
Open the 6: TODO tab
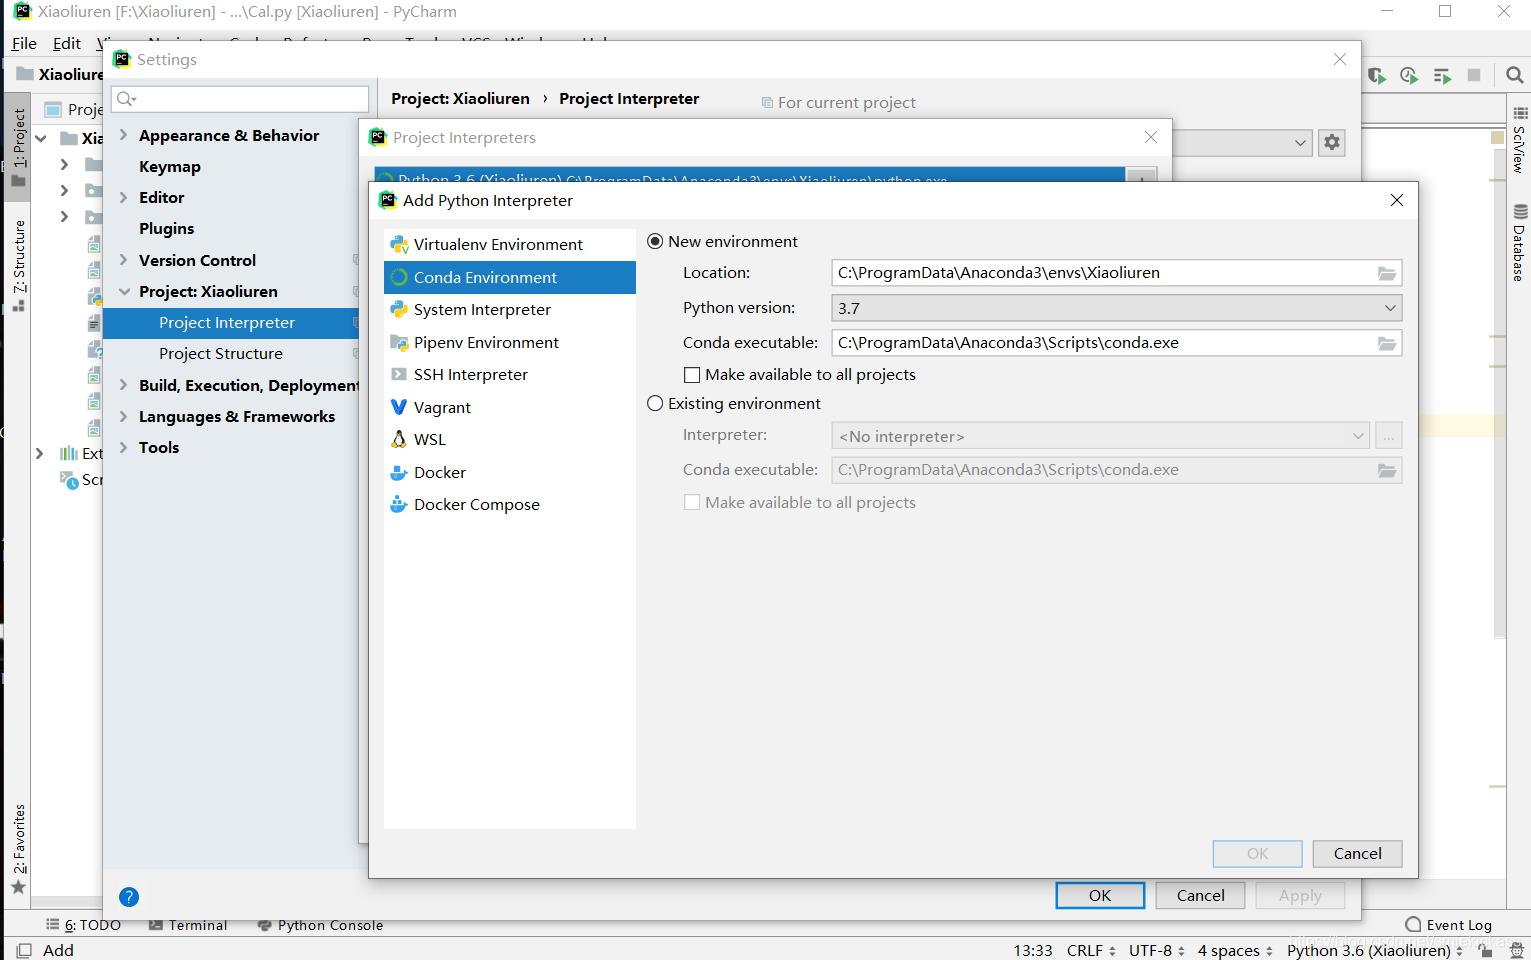[83, 925]
